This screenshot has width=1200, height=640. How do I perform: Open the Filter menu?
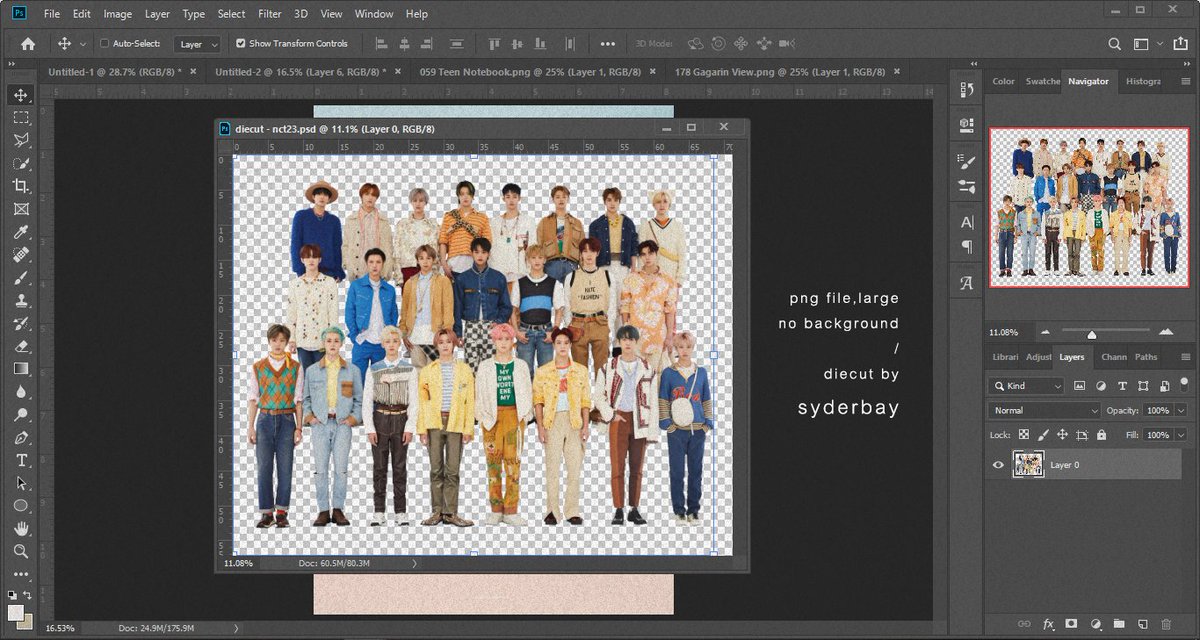[x=269, y=14]
